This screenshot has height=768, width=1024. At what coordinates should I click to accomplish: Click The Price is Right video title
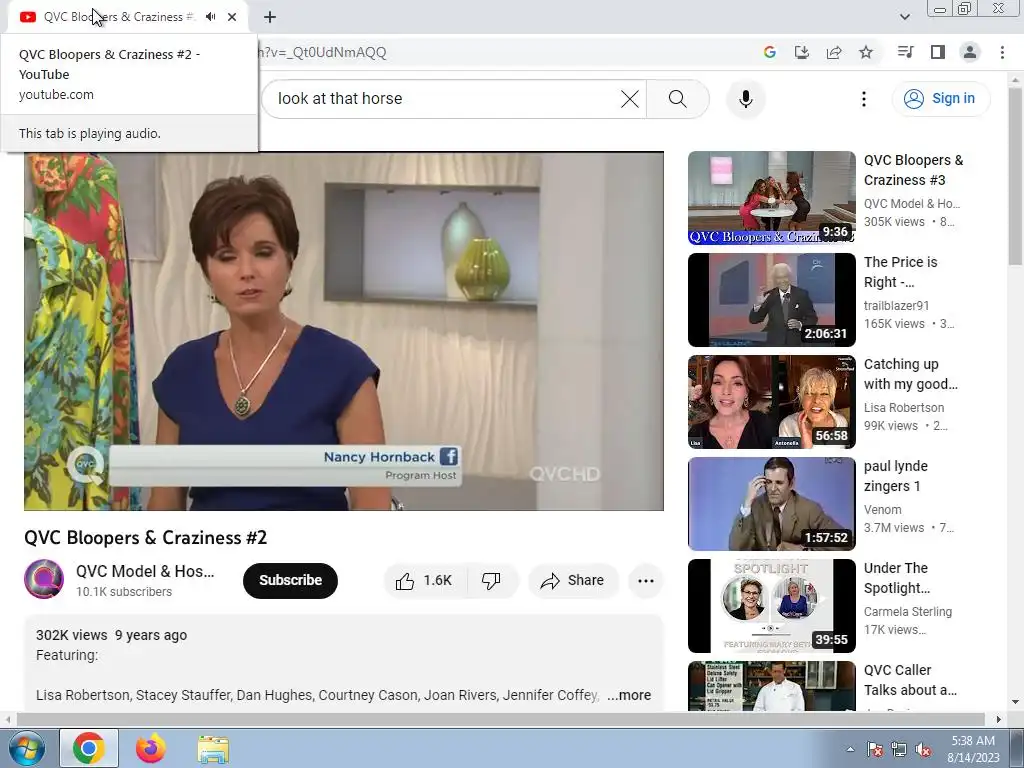[x=900, y=272]
